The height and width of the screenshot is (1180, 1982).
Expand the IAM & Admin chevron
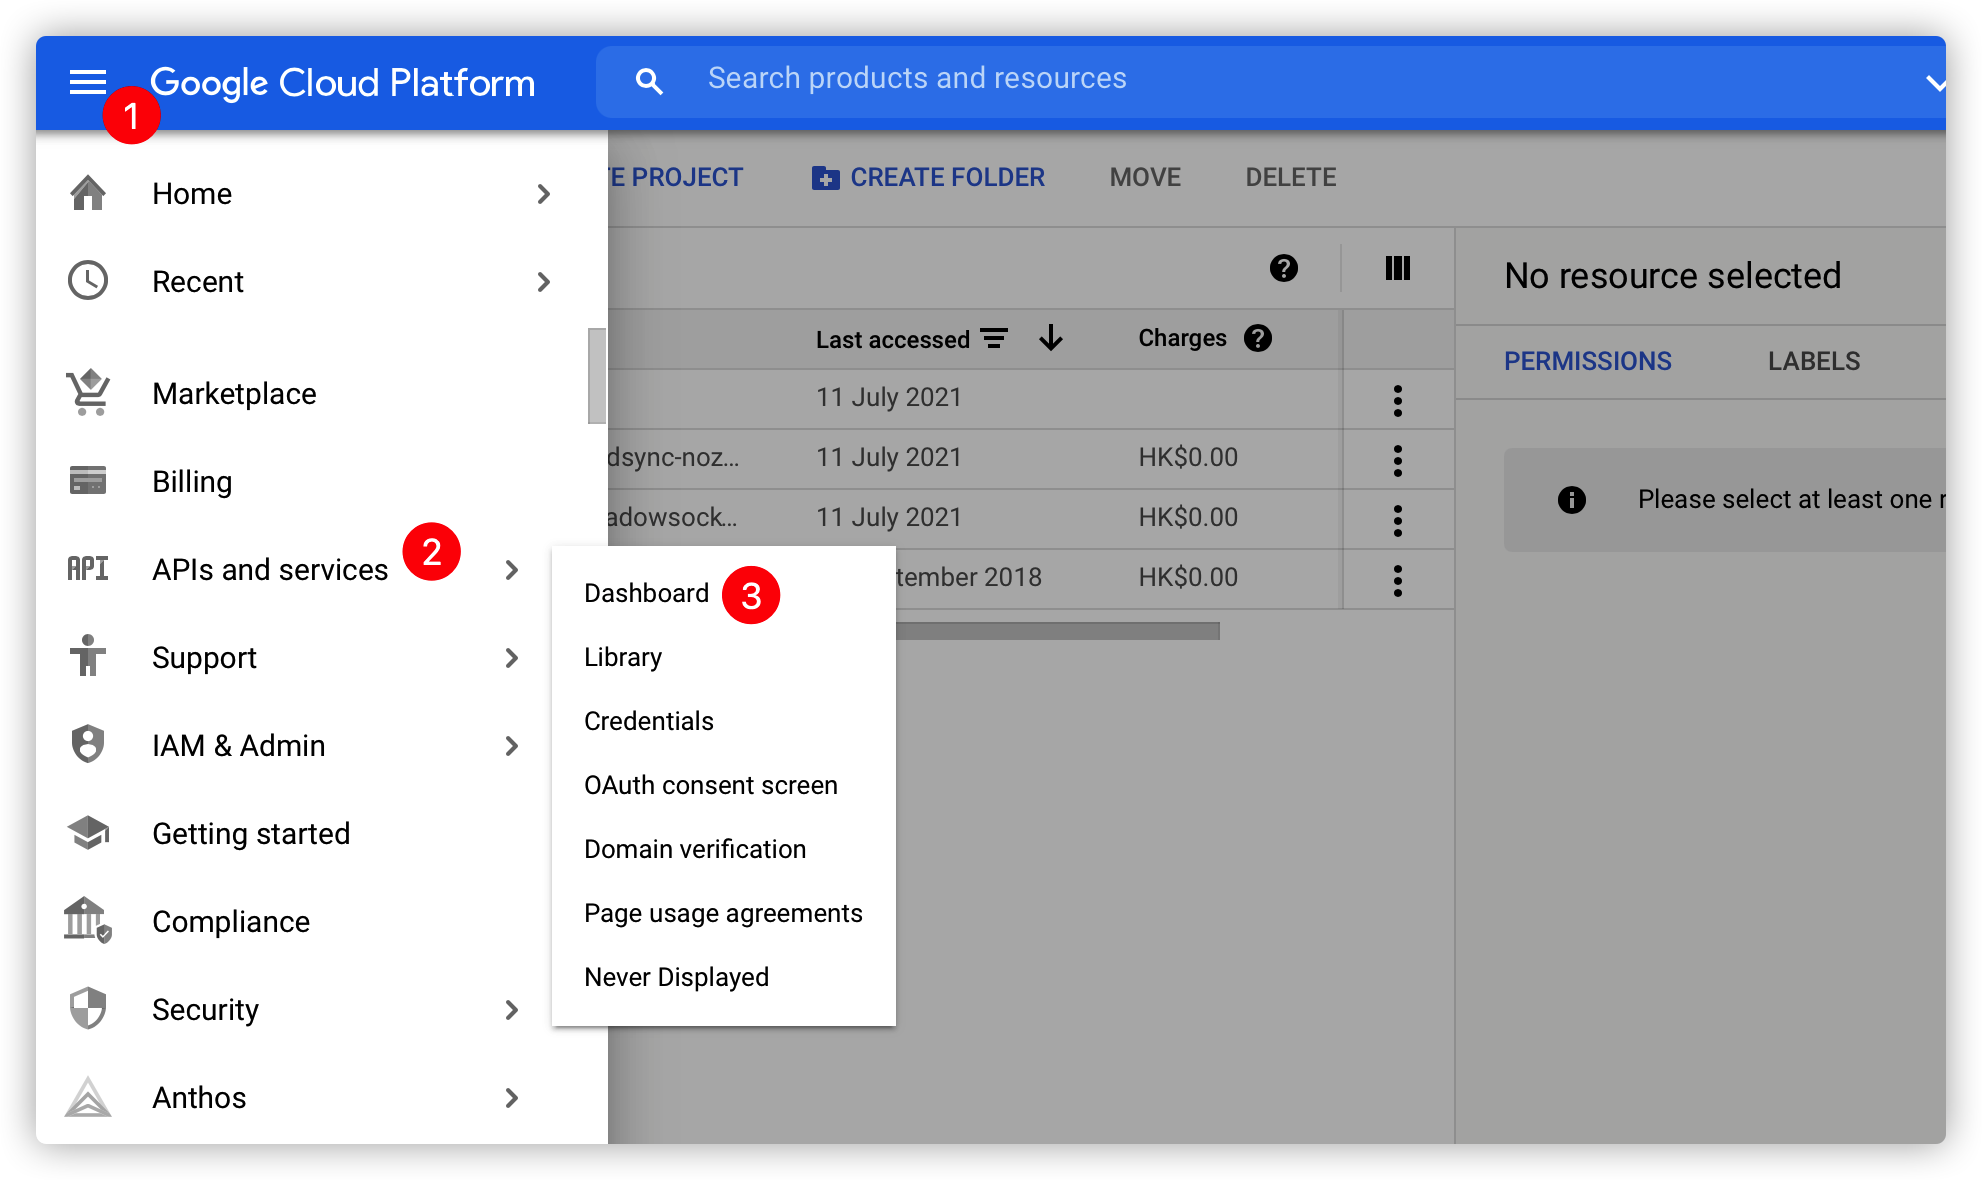click(512, 746)
